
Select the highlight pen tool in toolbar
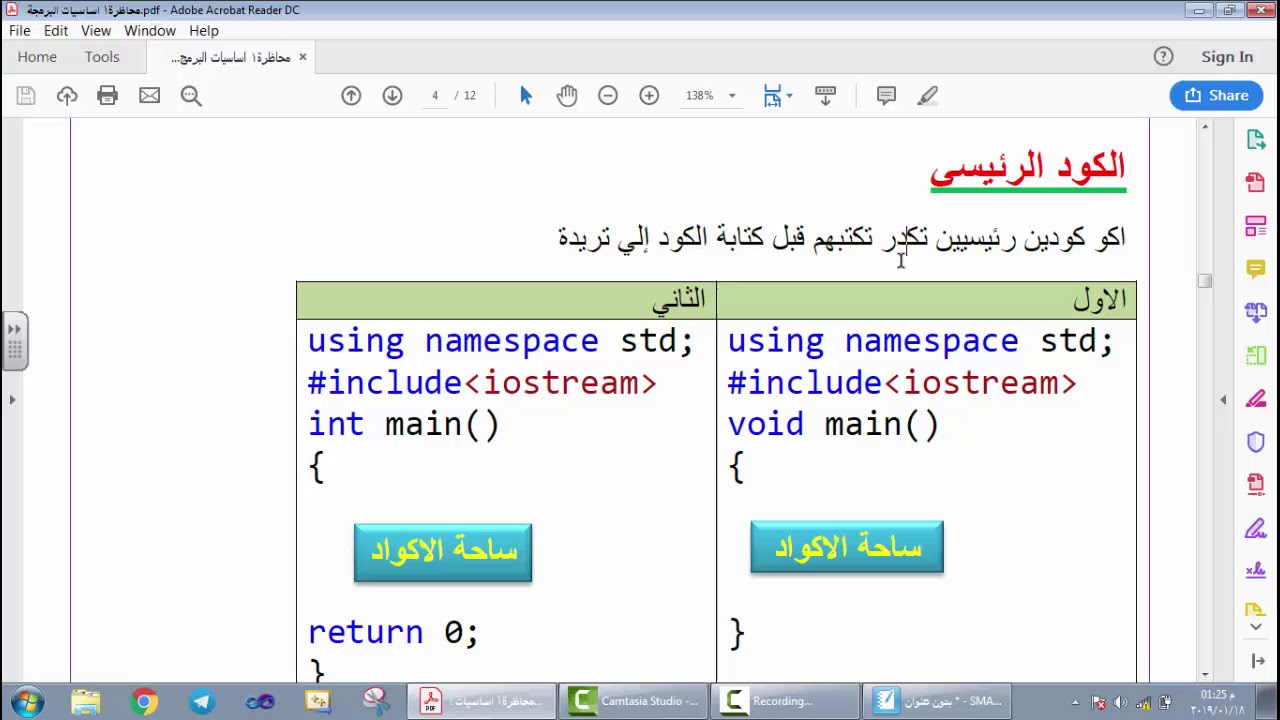[928, 95]
